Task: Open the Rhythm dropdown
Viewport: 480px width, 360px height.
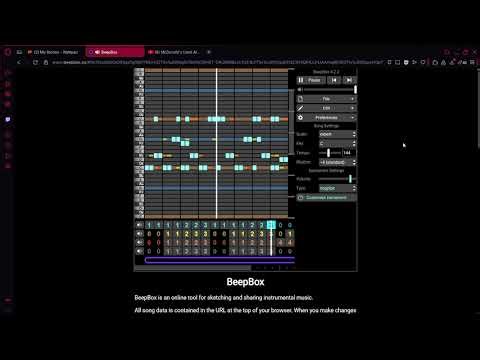Action: pos(337,162)
